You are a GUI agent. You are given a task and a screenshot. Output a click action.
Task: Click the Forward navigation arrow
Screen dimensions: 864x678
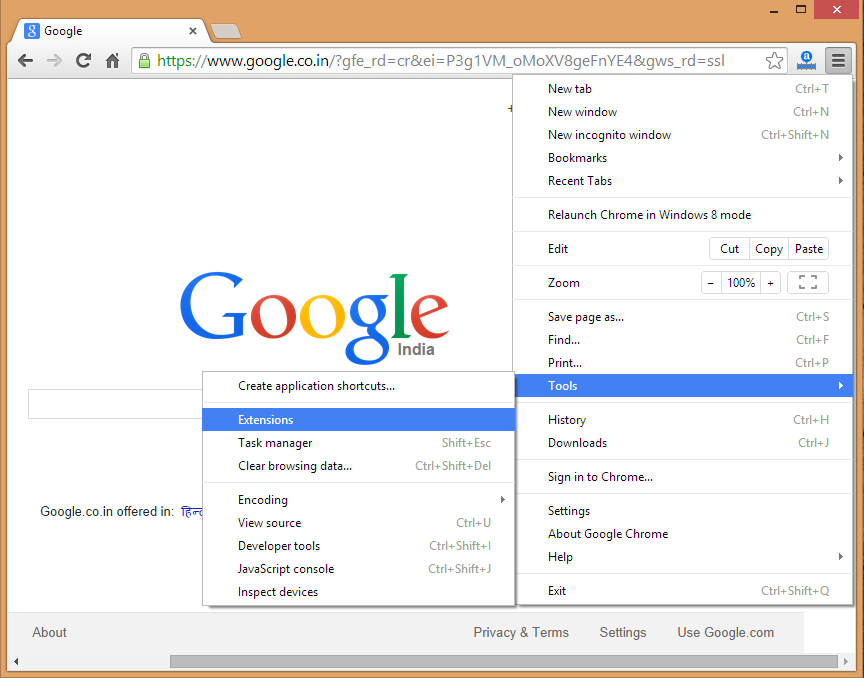[54, 61]
